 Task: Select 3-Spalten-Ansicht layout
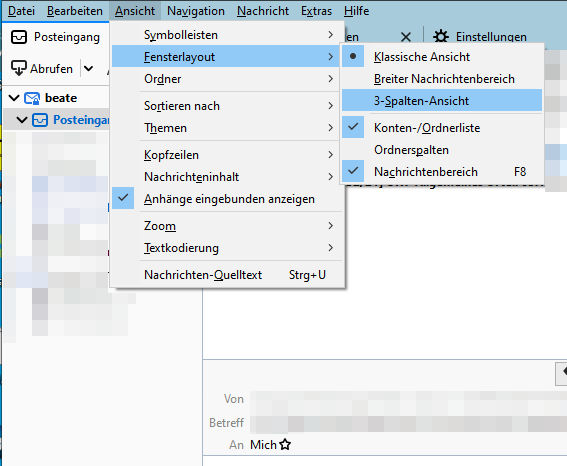pos(442,101)
